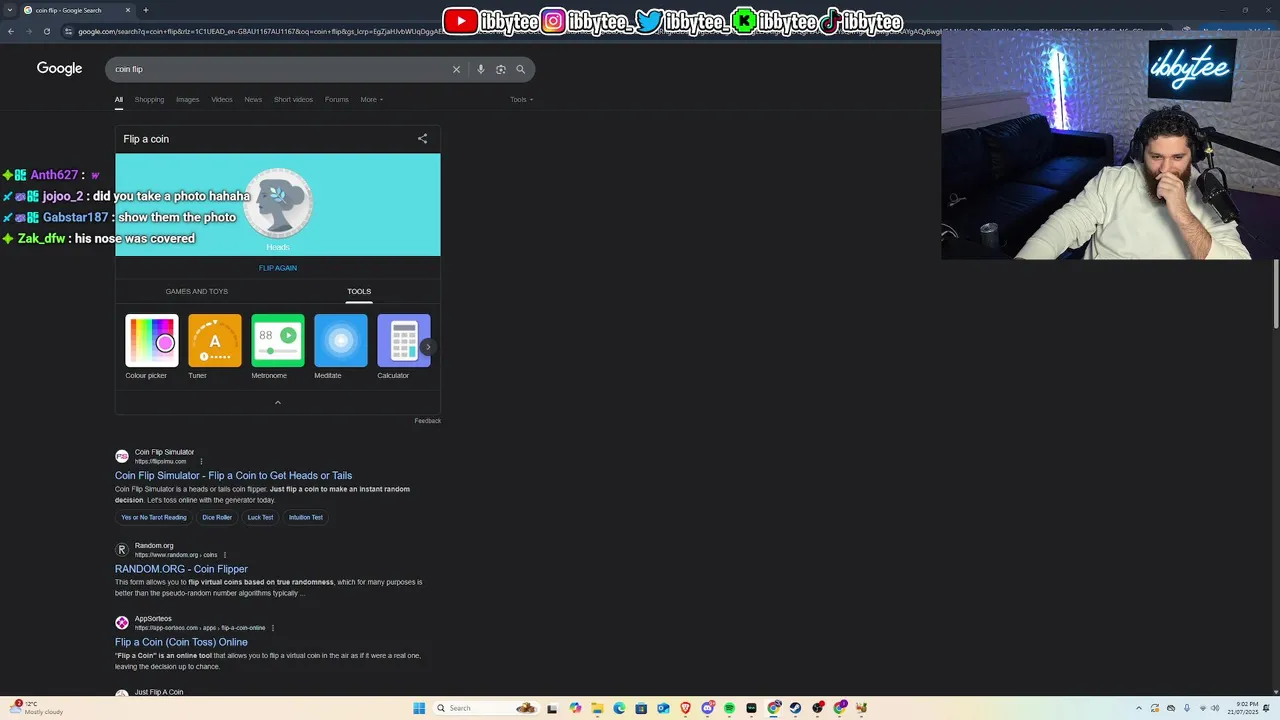Viewport: 1280px width, 720px height.
Task: Click the Google logo
Action: 59,68
